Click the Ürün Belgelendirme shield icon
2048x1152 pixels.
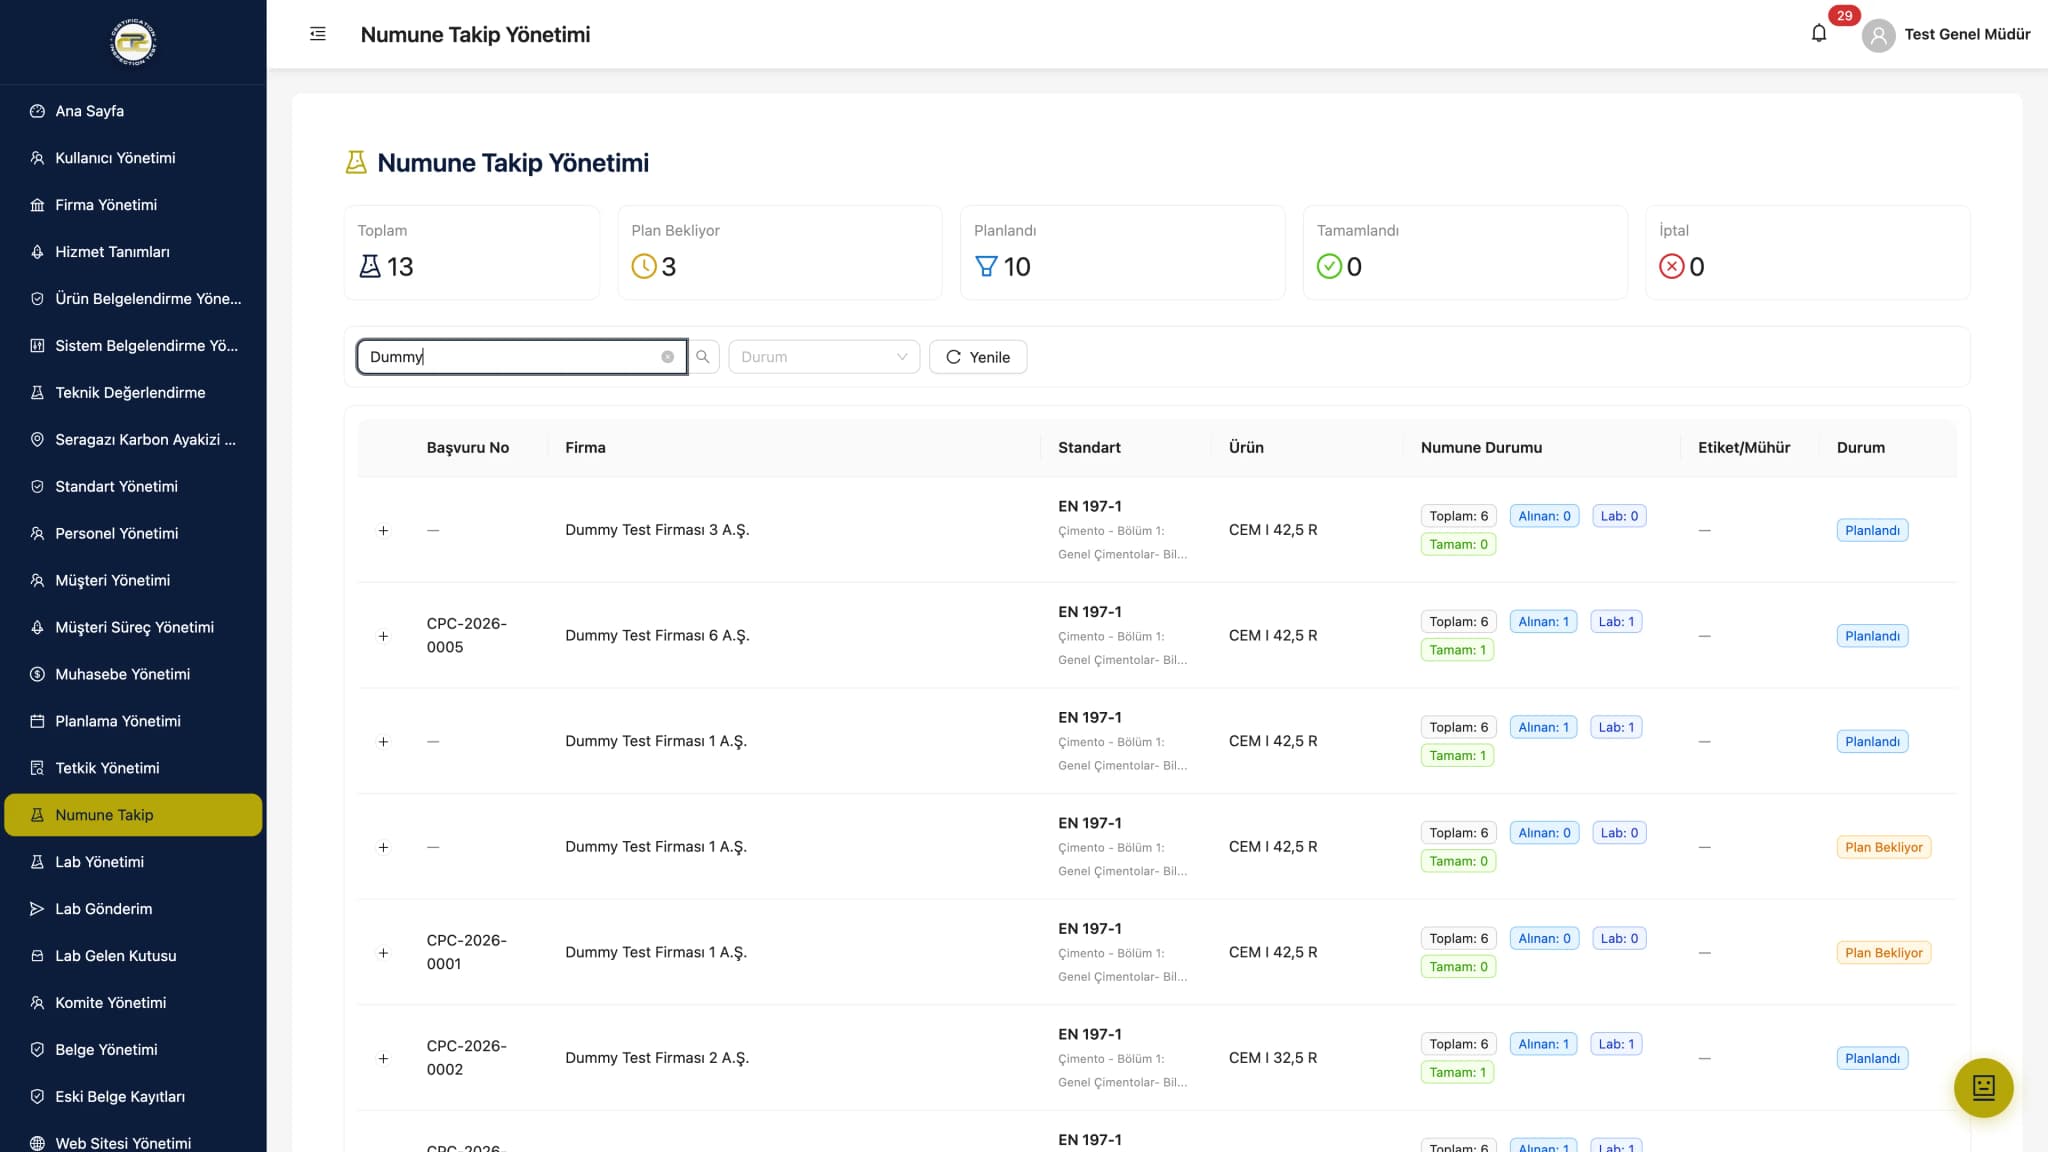click(x=37, y=299)
